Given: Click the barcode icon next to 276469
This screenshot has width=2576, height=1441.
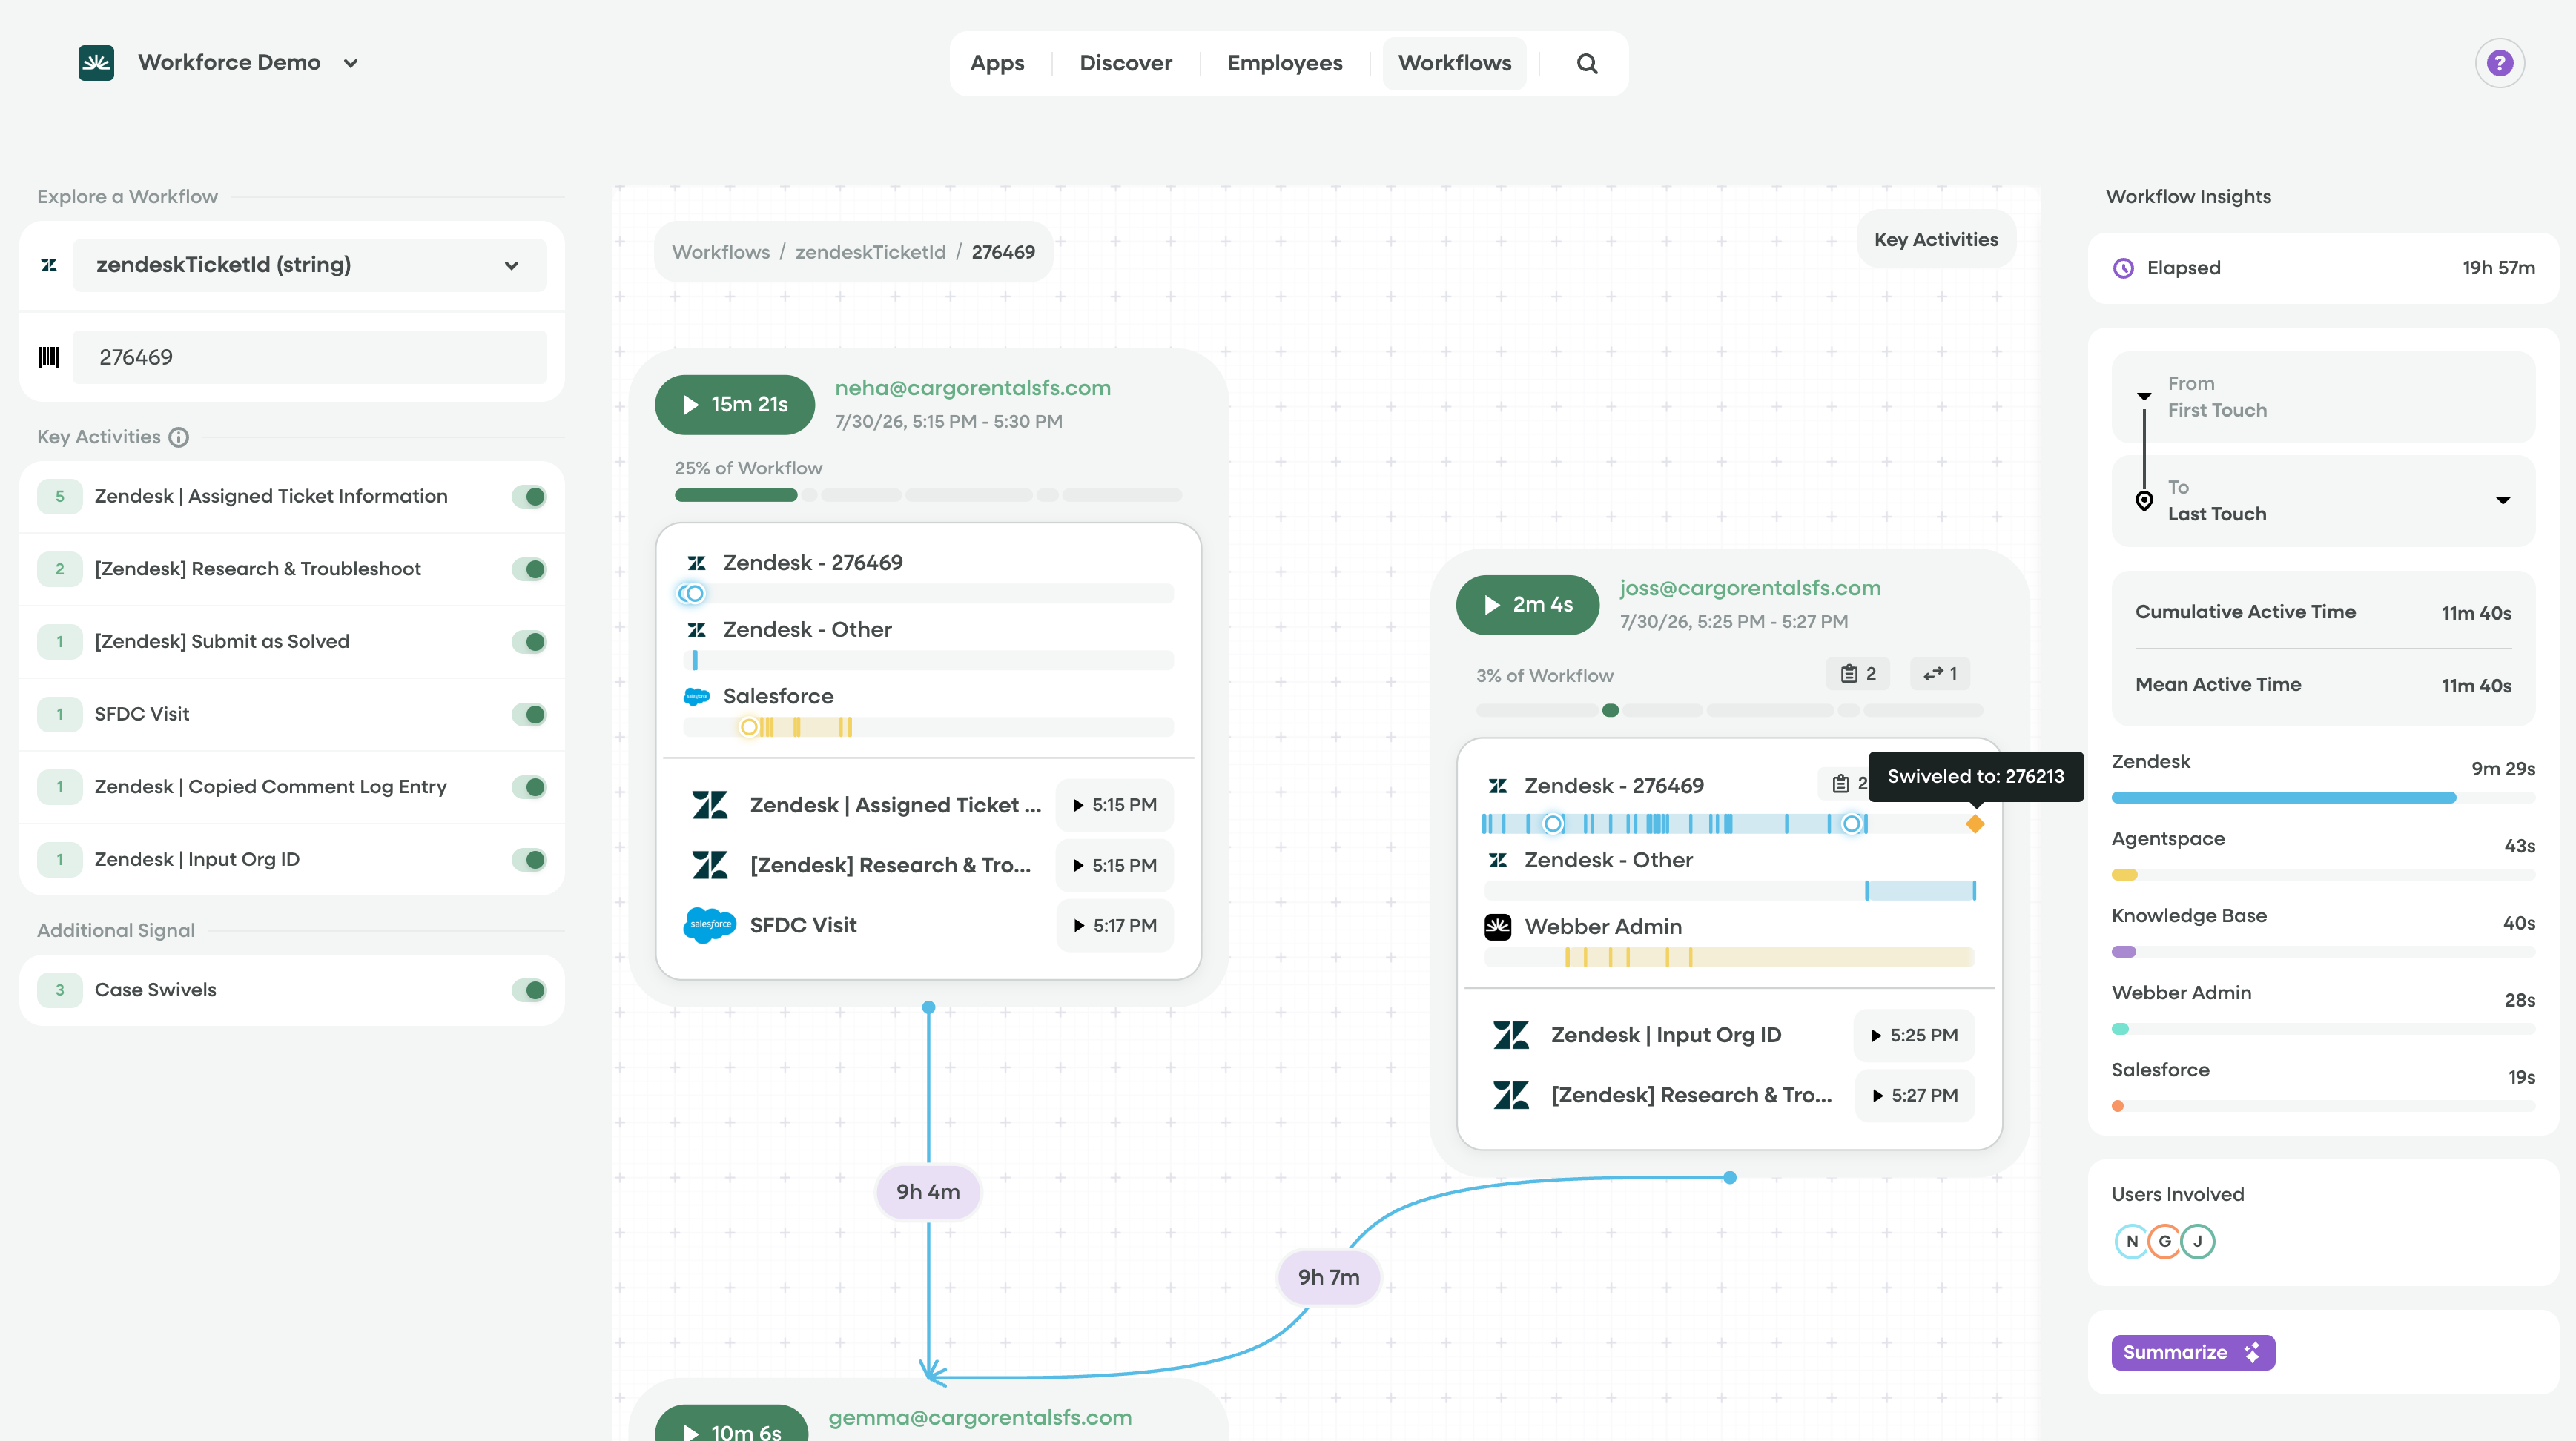Looking at the screenshot, I should point(48,357).
